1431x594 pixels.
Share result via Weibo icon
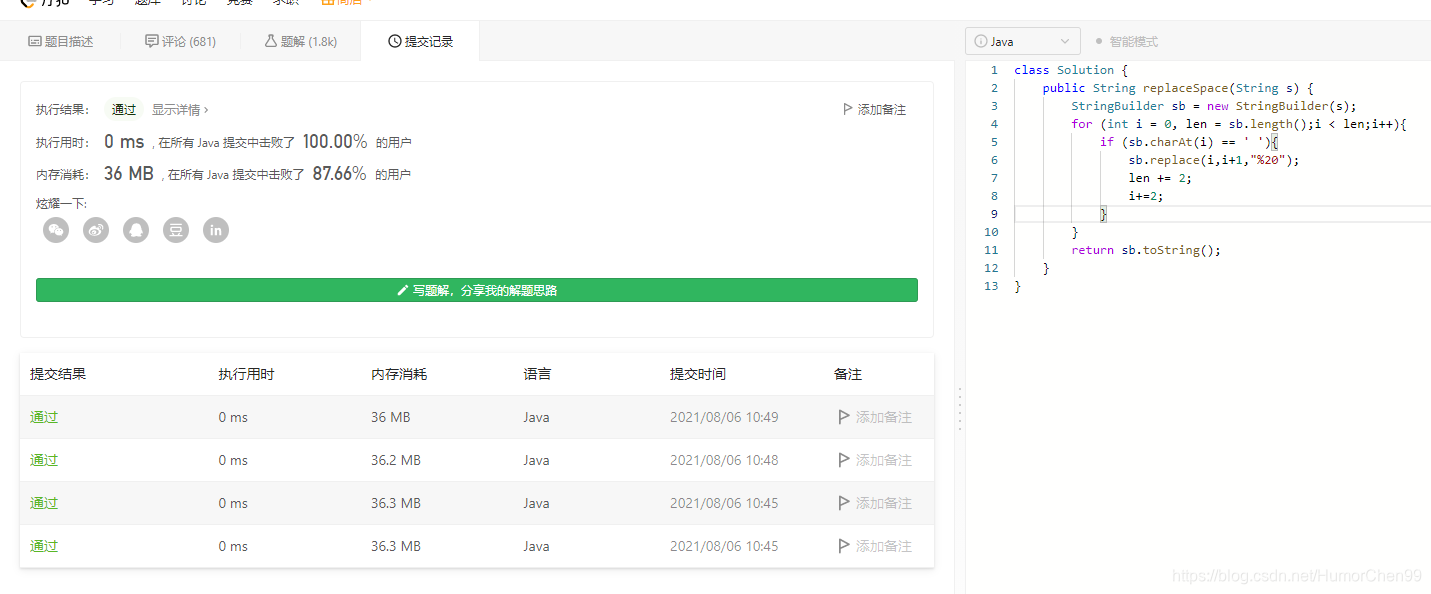click(x=96, y=230)
